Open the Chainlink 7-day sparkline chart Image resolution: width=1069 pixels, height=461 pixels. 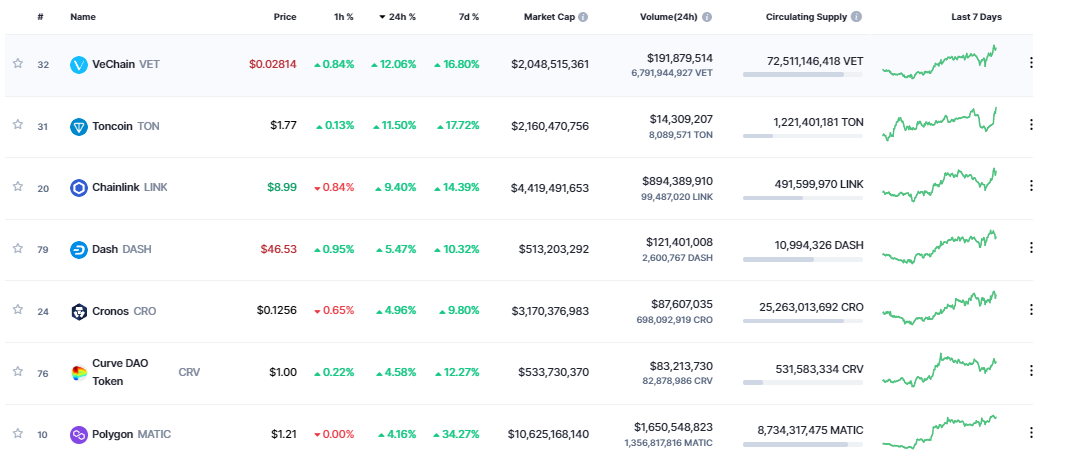click(x=939, y=185)
